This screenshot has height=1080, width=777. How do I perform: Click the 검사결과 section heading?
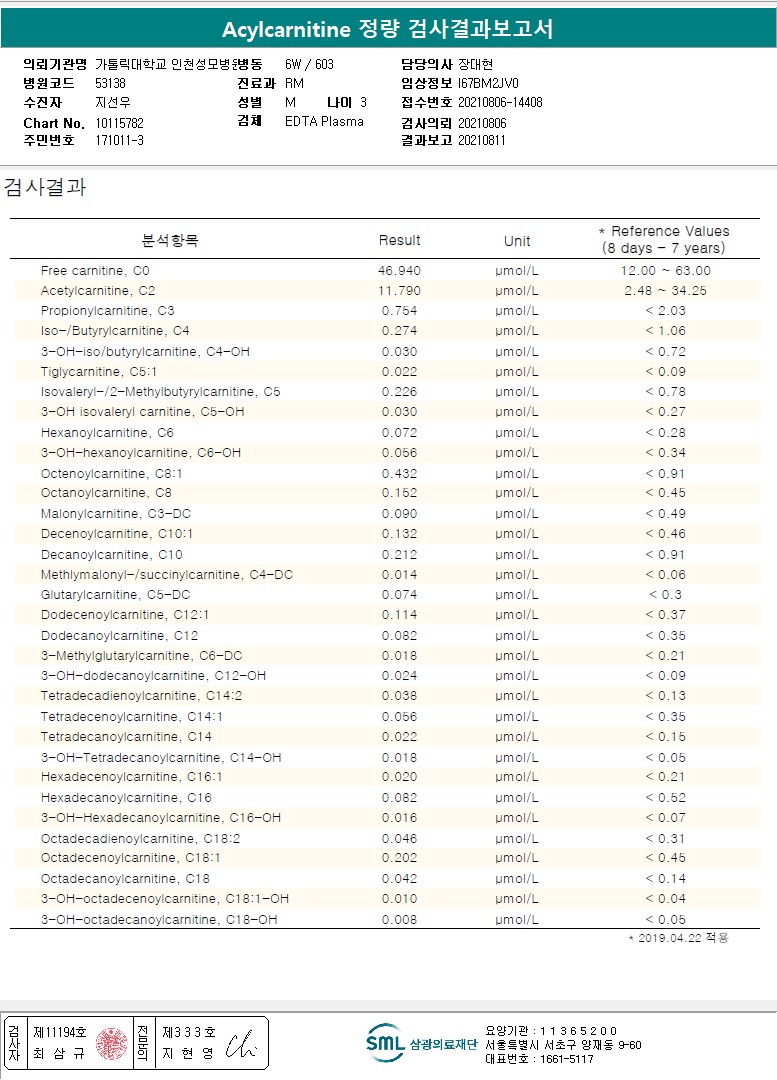click(45, 187)
